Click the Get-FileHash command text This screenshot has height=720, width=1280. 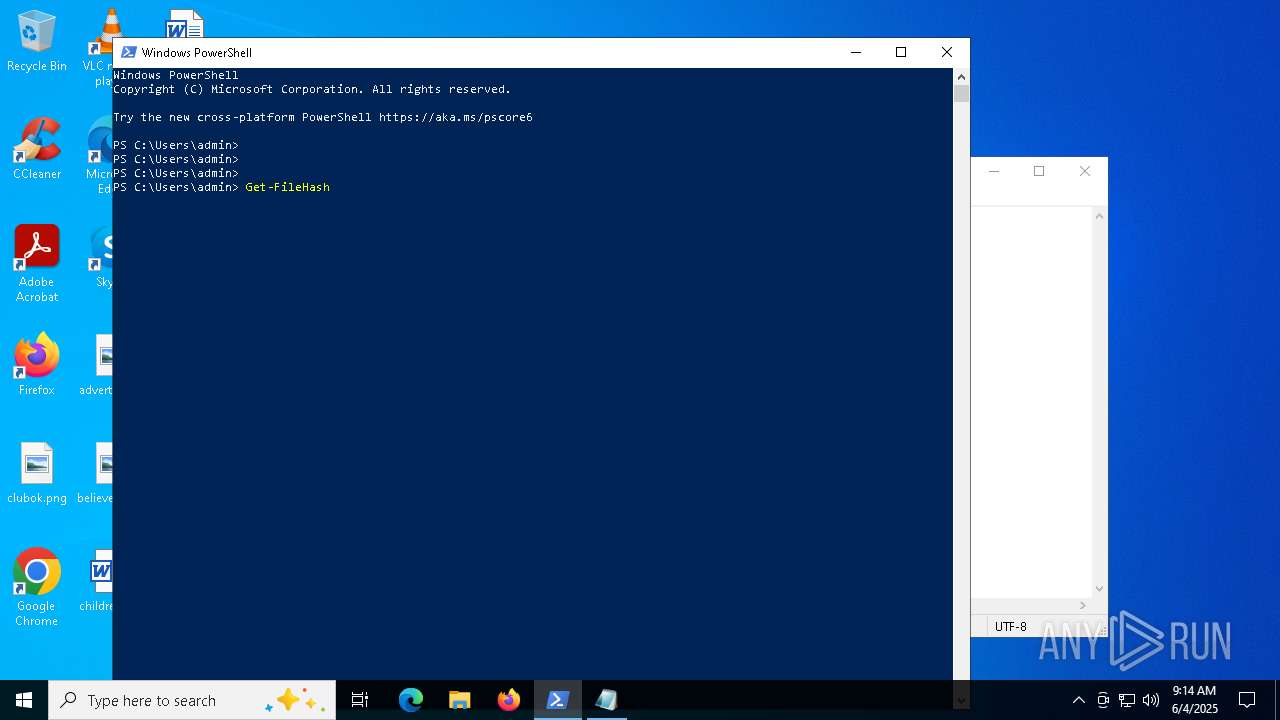coord(287,187)
